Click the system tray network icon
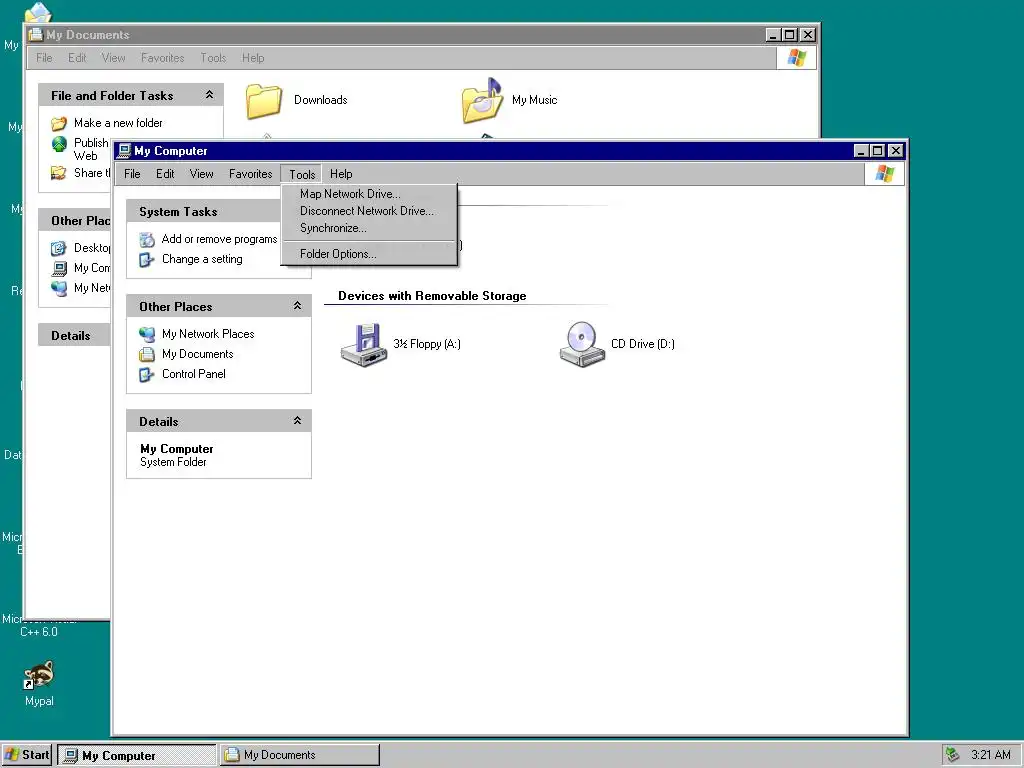This screenshot has width=1024, height=768. pyautogui.click(x=952, y=755)
